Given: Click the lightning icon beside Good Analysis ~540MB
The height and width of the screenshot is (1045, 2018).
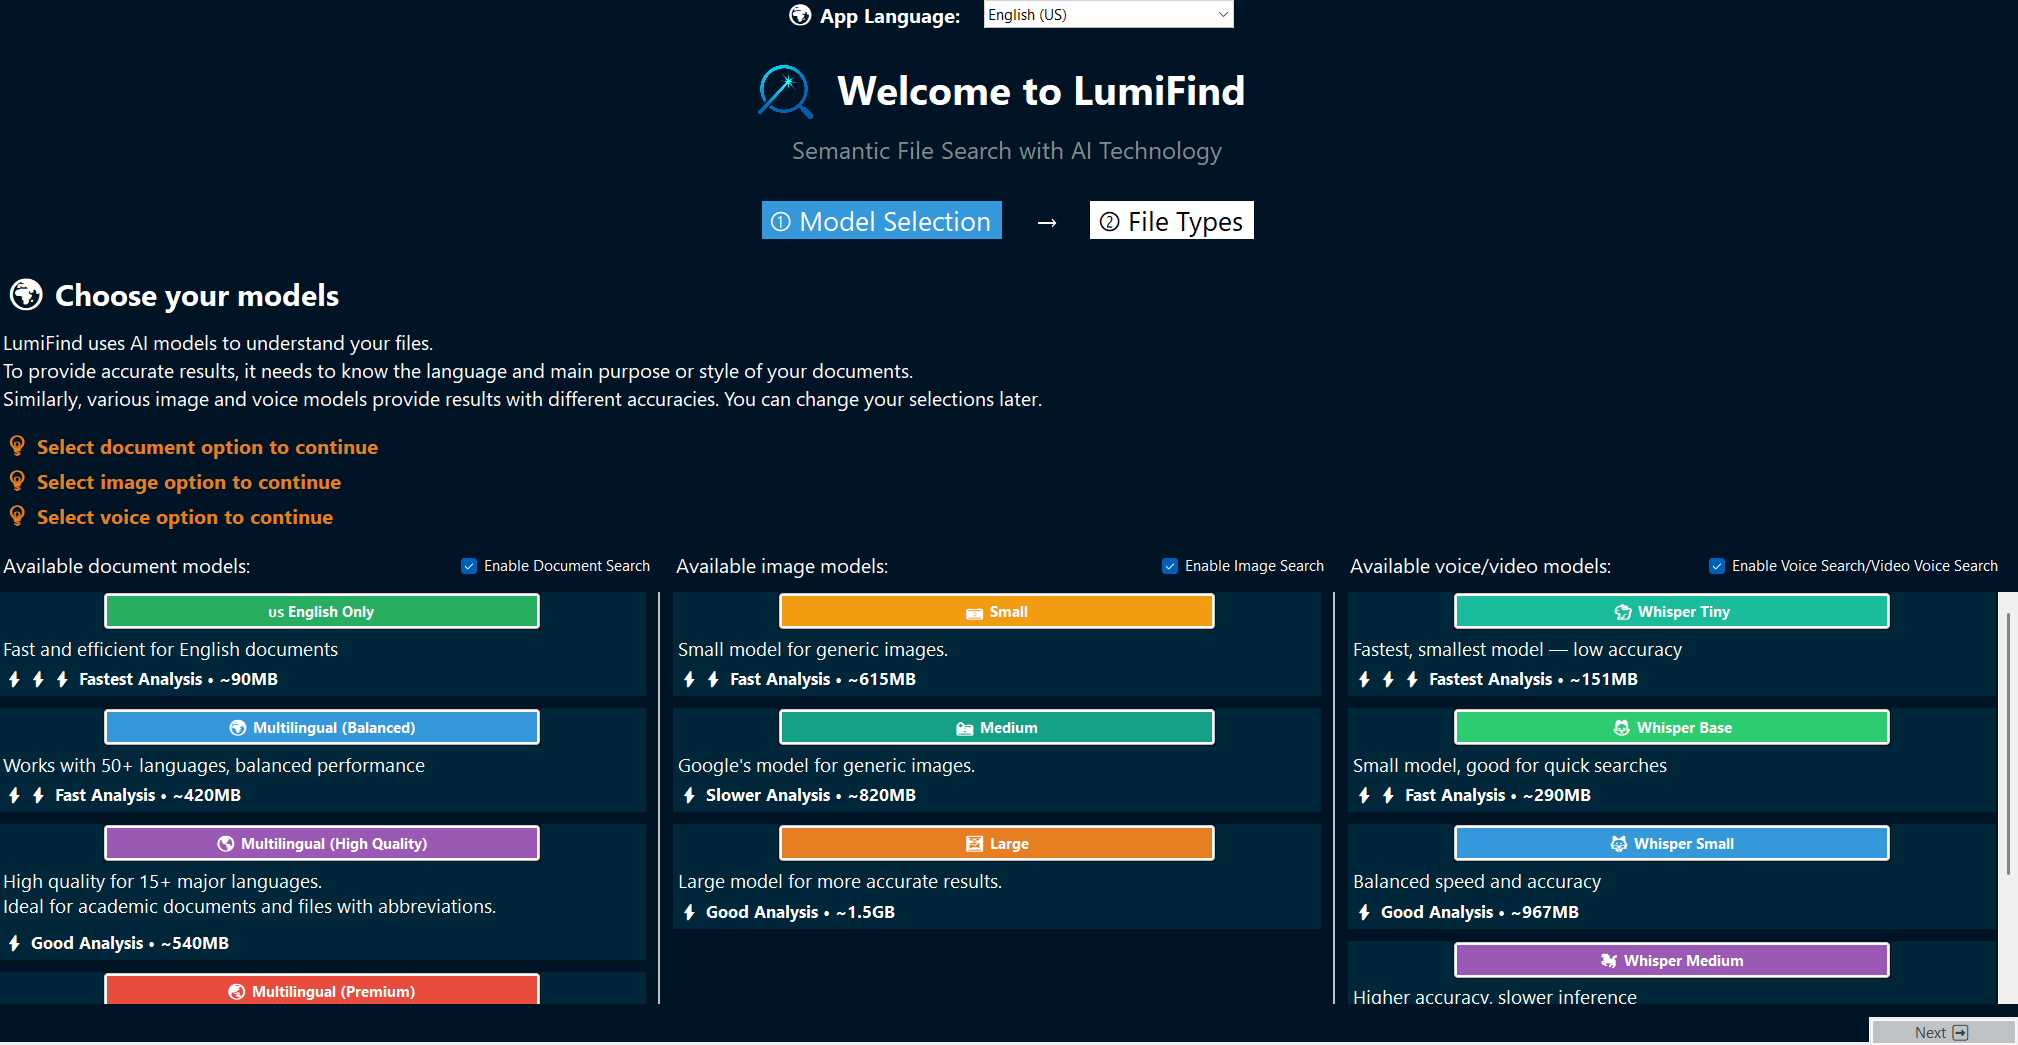Looking at the screenshot, I should 14,943.
